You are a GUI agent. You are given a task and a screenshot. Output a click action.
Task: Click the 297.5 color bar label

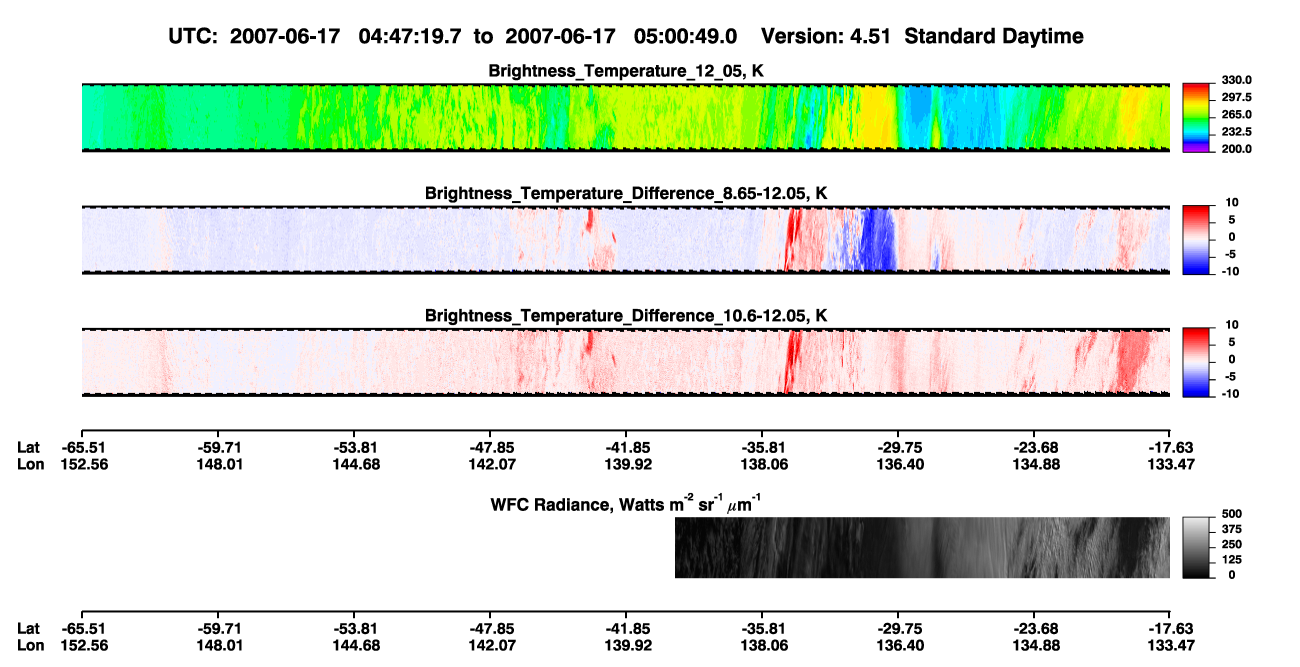pyautogui.click(x=1236, y=97)
